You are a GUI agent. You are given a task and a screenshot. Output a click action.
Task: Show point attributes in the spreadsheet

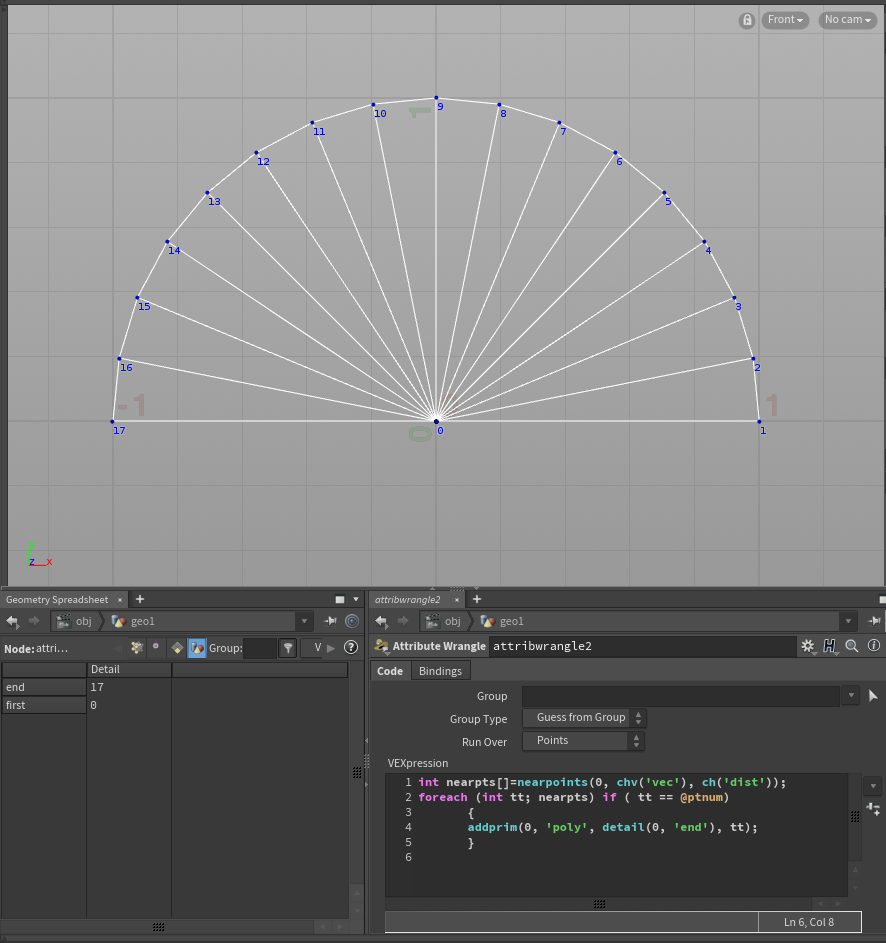click(x=136, y=648)
